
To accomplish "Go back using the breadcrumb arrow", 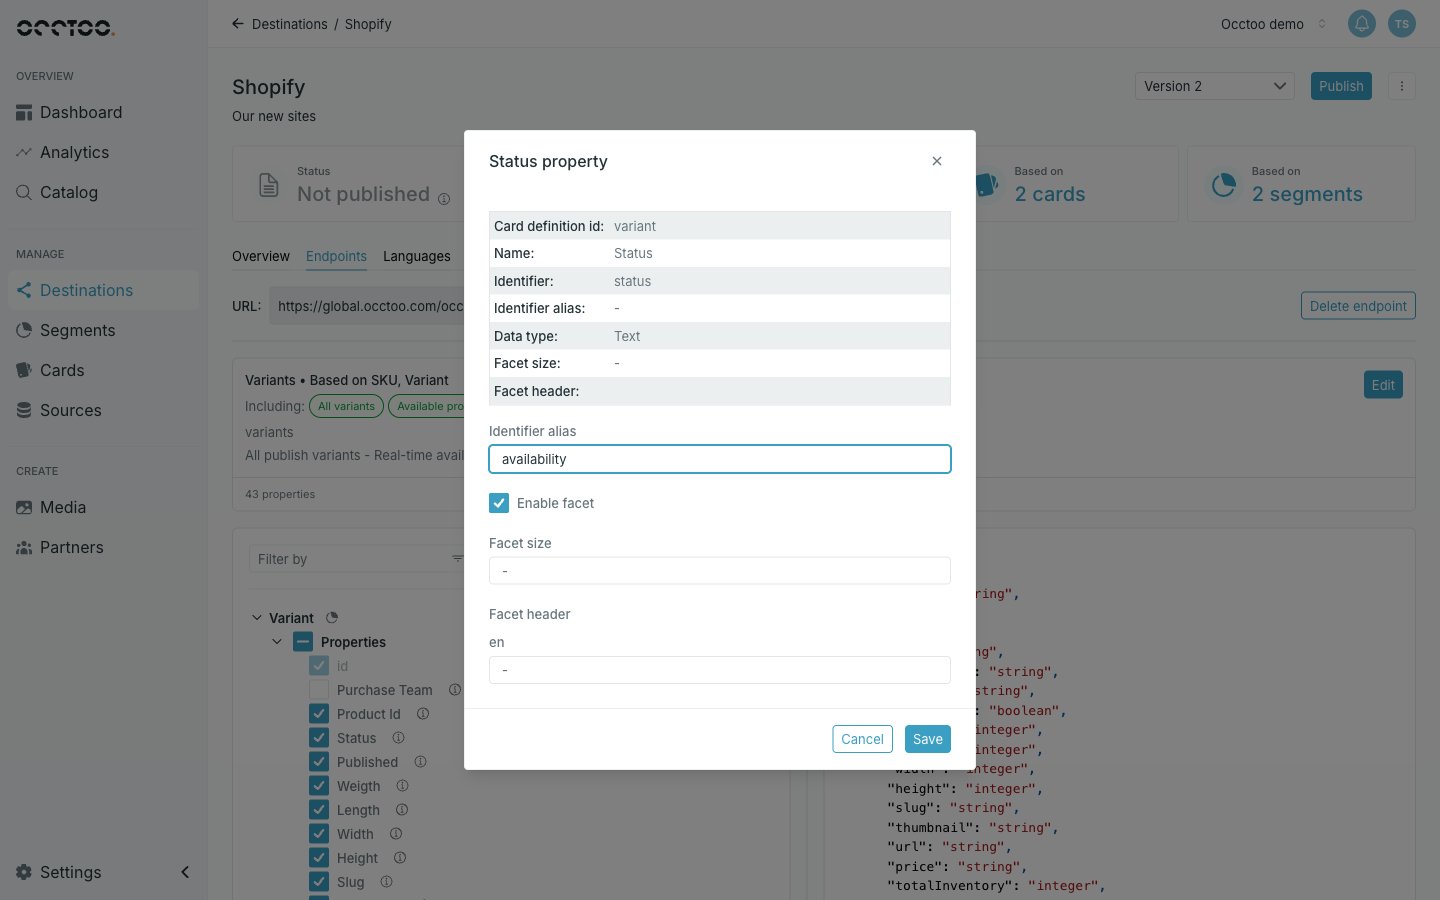I will click(238, 24).
